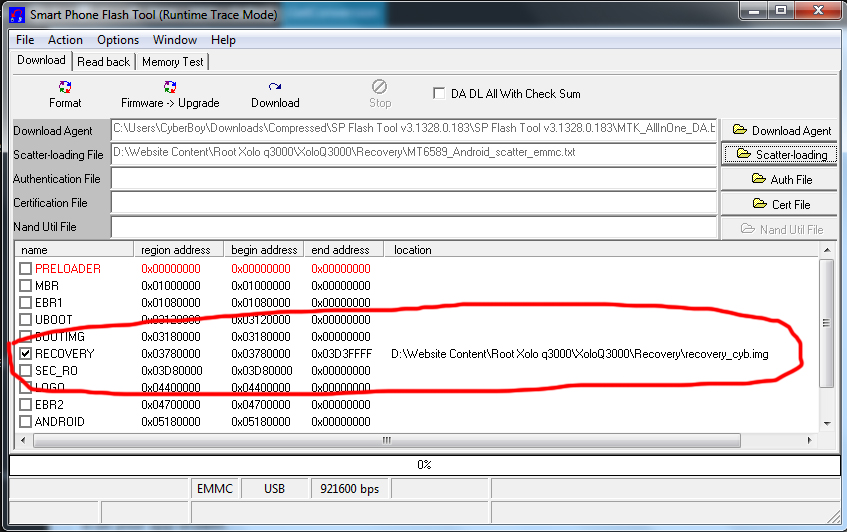Click the begin address column header
Viewport: 847px width, 532px height.
[264, 250]
